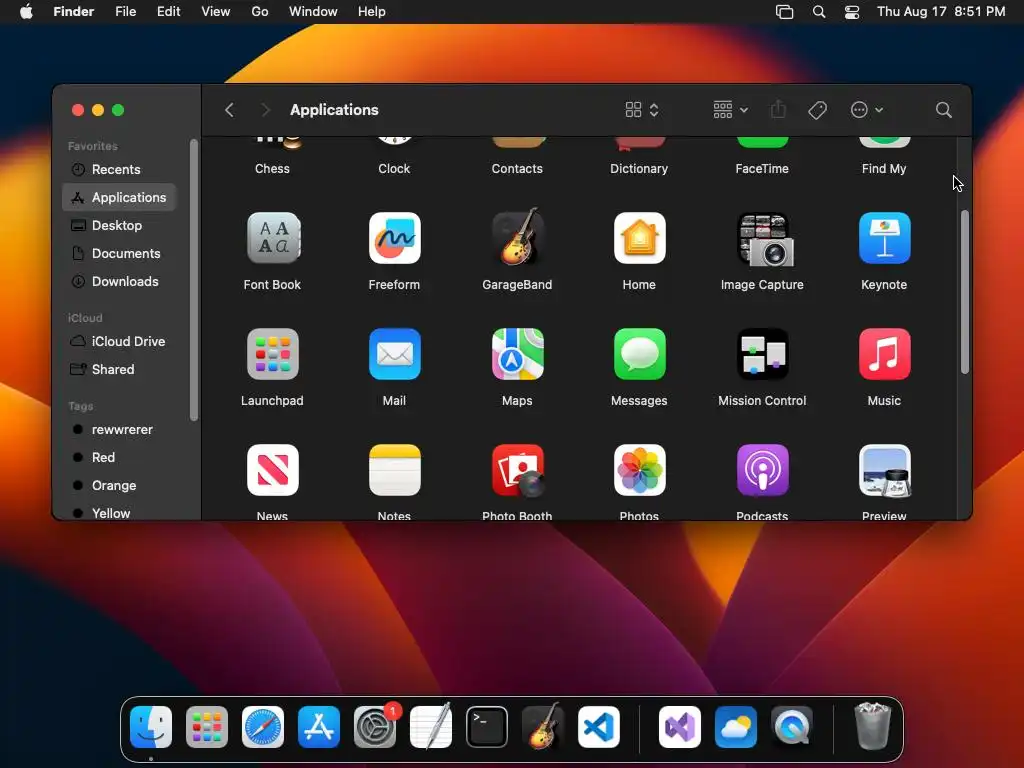The height and width of the screenshot is (768, 1024).
Task: Open the Mail app icon
Action: [394, 354]
